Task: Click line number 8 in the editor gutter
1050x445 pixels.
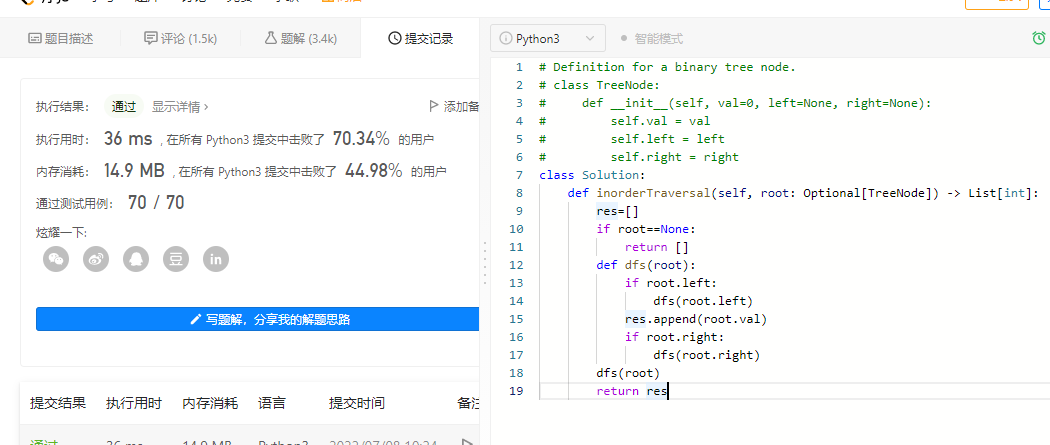Action: coord(519,193)
